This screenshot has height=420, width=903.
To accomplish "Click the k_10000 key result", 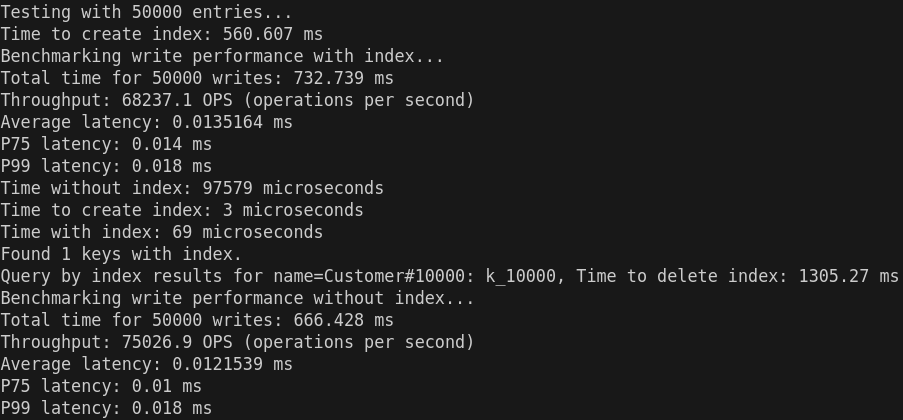I will click(x=520, y=276).
